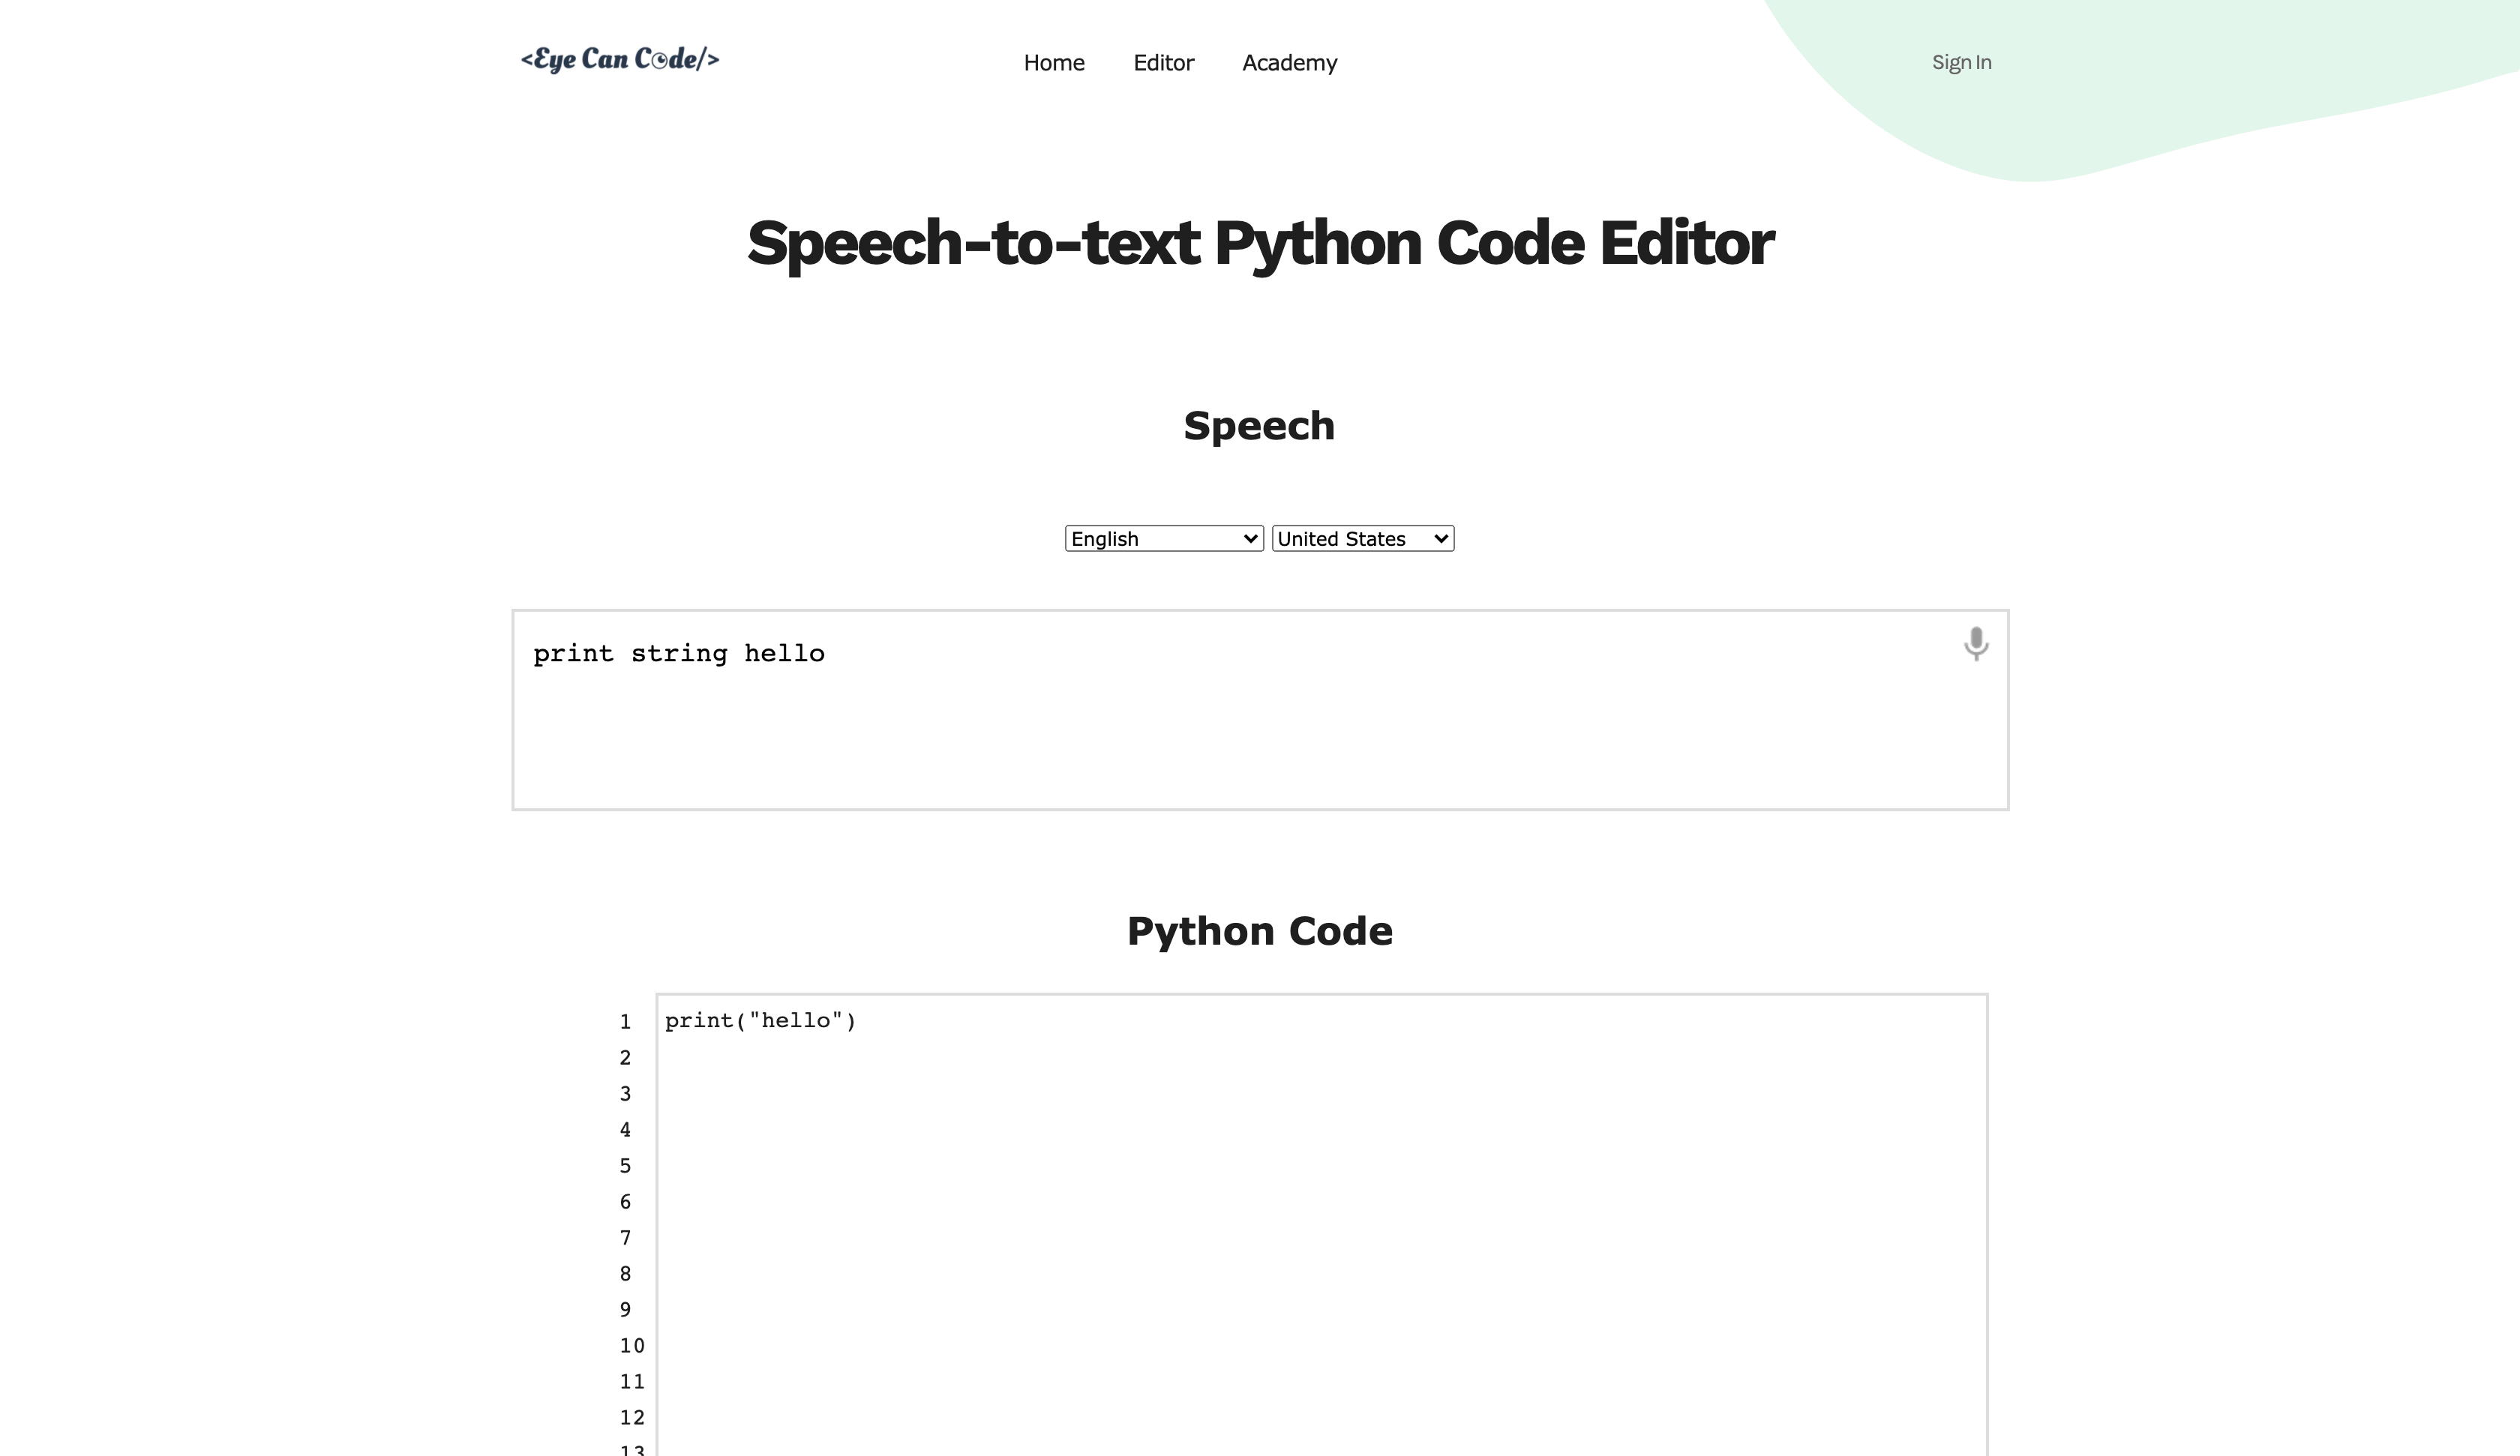Viewport: 2520px width, 1456px height.
Task: Click the Eye Can Code logo
Action: click(x=620, y=60)
